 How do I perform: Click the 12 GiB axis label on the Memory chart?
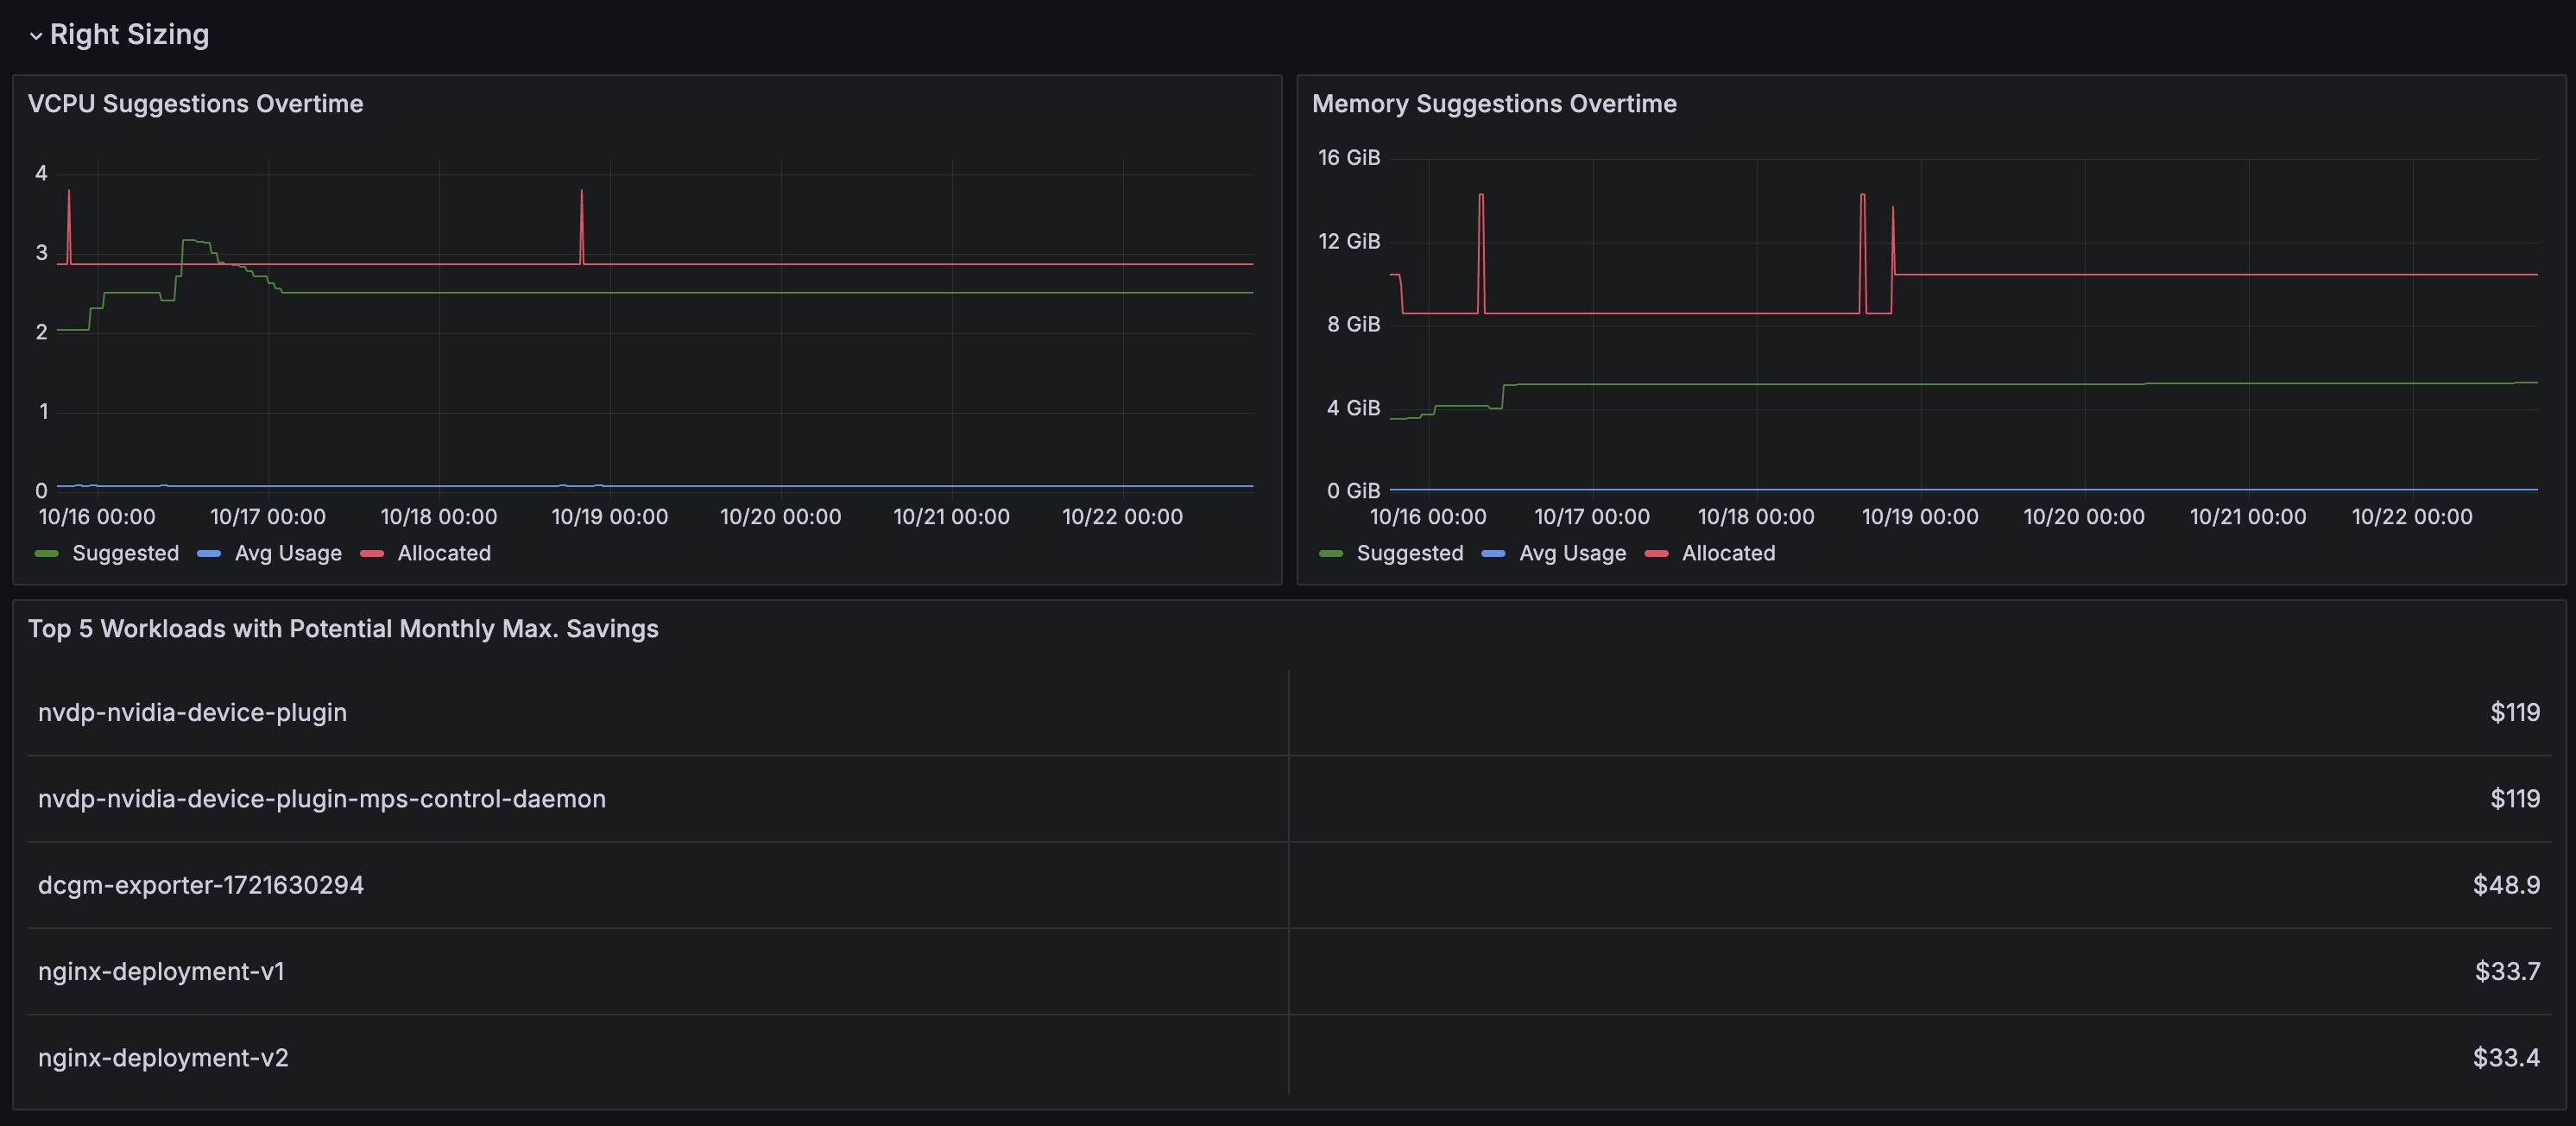[1348, 242]
